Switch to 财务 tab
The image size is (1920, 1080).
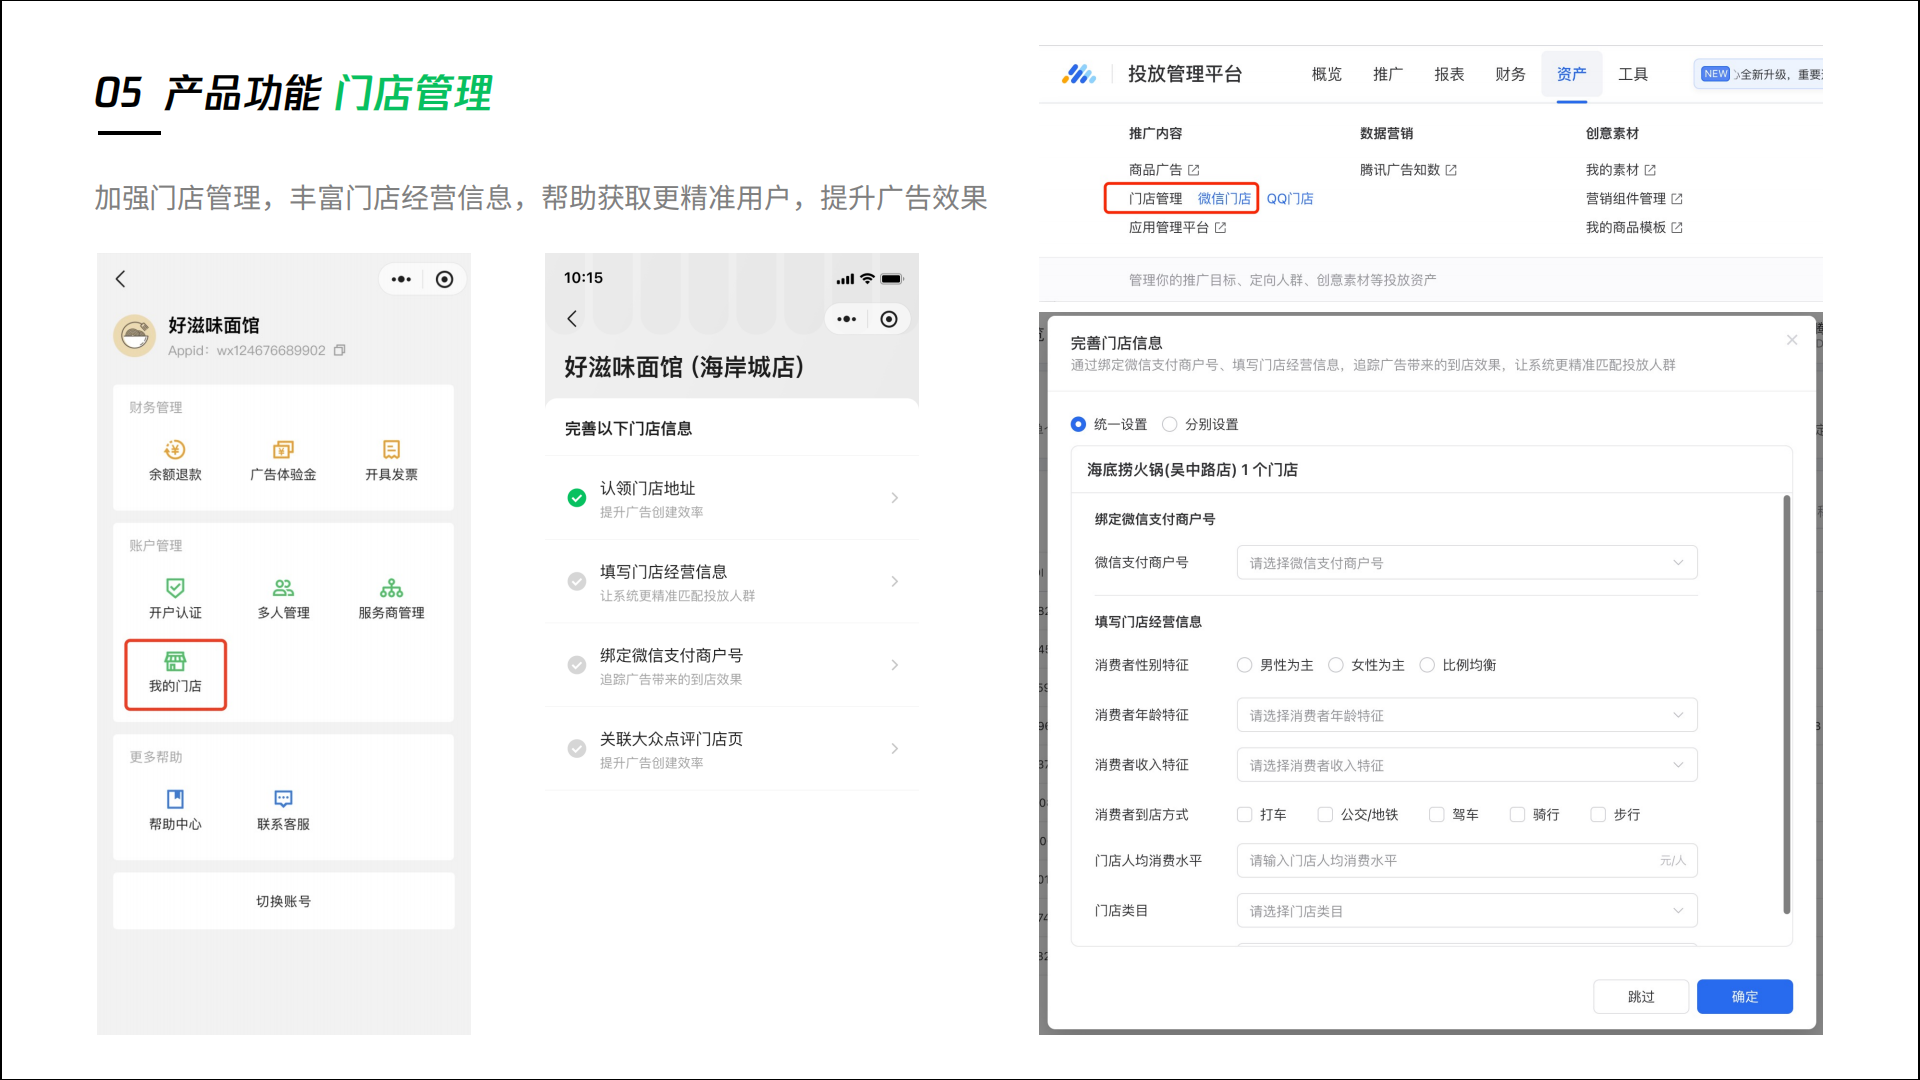click(1510, 74)
